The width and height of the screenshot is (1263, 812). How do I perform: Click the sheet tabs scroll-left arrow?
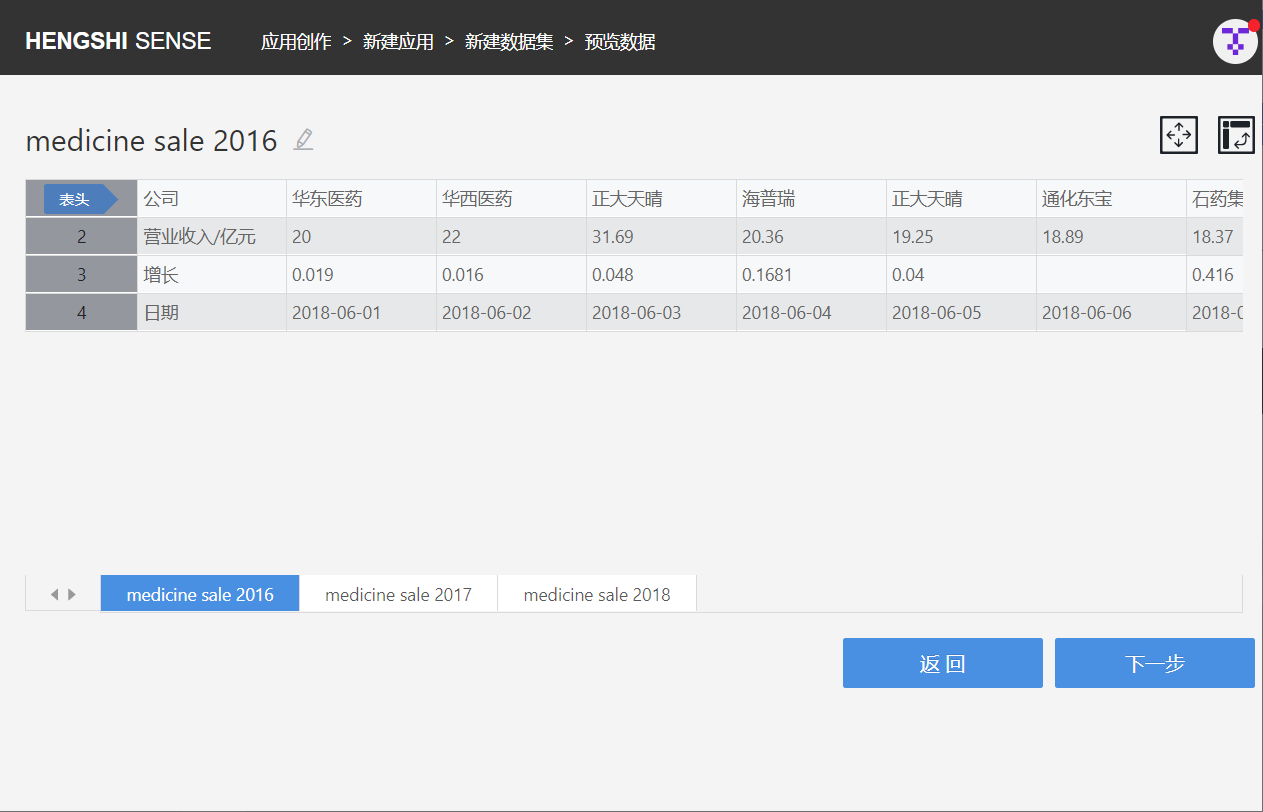click(x=54, y=594)
